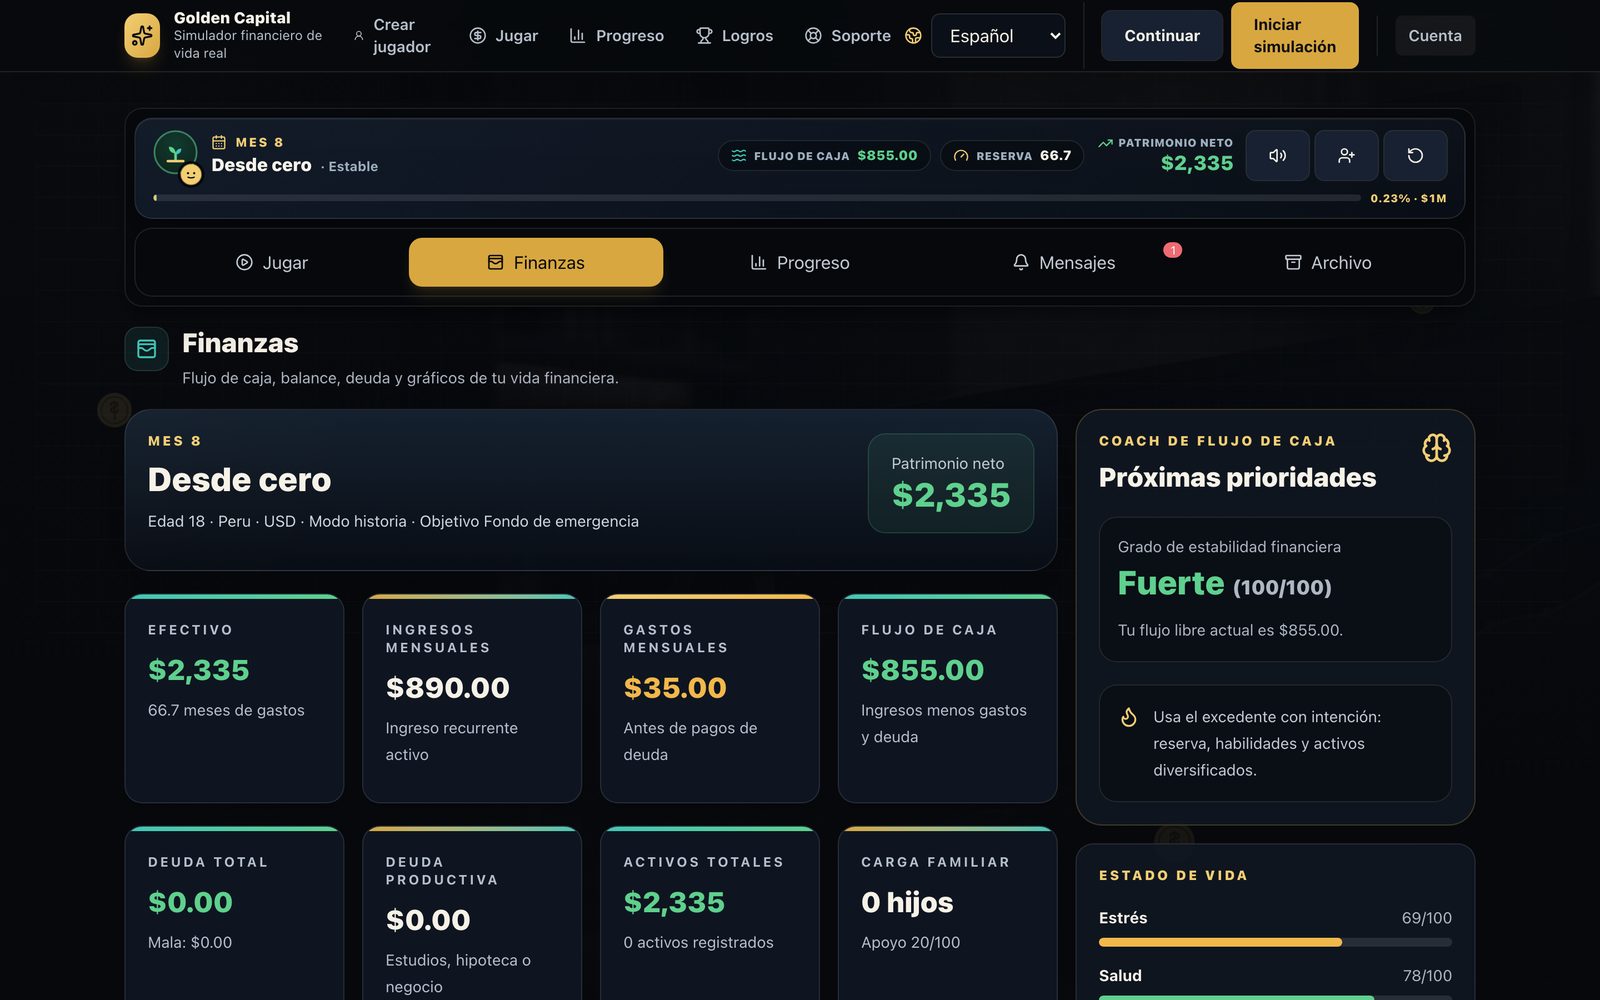This screenshot has height=1000, width=1600.
Task: Click the Iniciar simulación button
Action: pyautogui.click(x=1295, y=36)
